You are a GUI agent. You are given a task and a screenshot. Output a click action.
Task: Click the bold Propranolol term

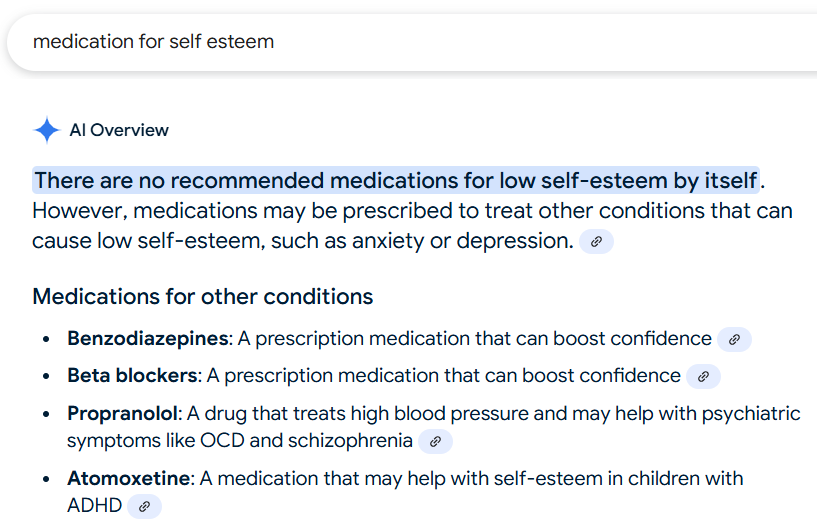coord(124,414)
